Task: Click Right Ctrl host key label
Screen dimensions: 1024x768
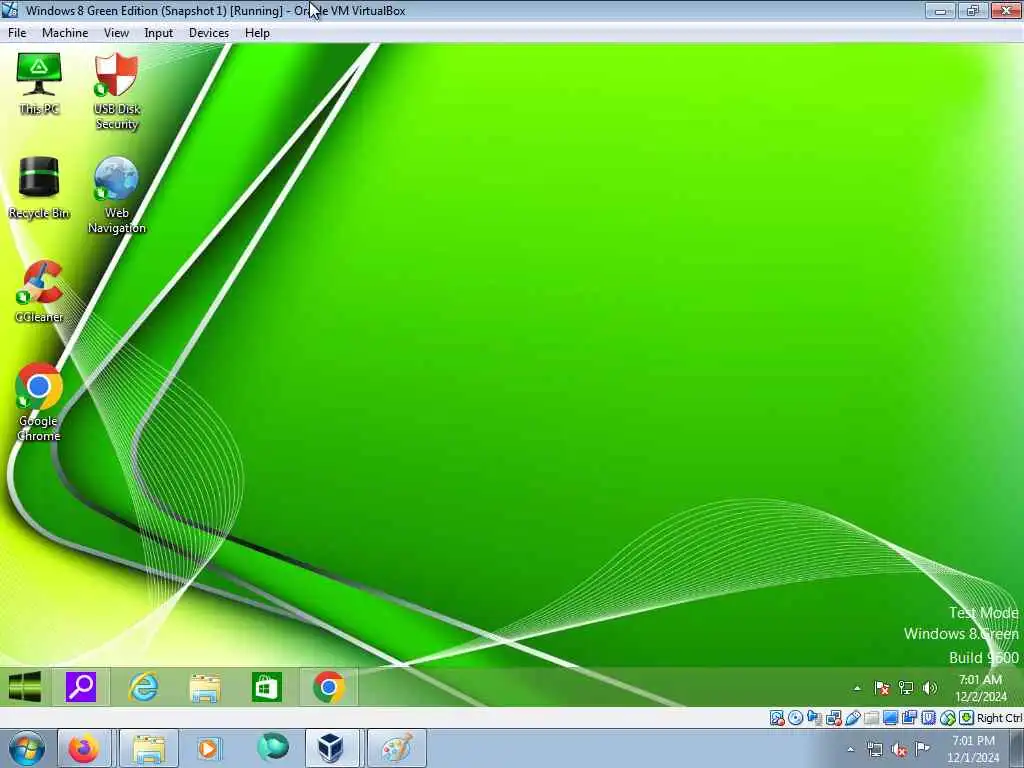Action: tap(999, 718)
